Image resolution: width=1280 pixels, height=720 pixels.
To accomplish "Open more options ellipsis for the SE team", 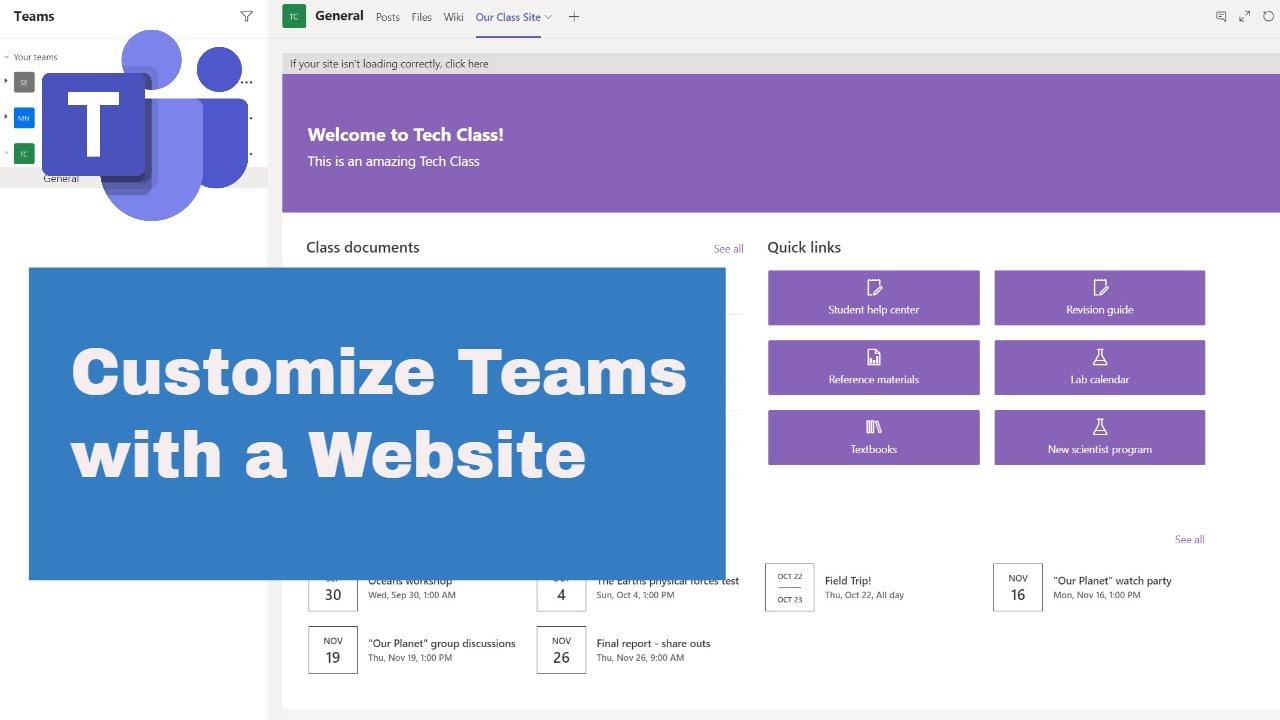I will tap(247, 82).
